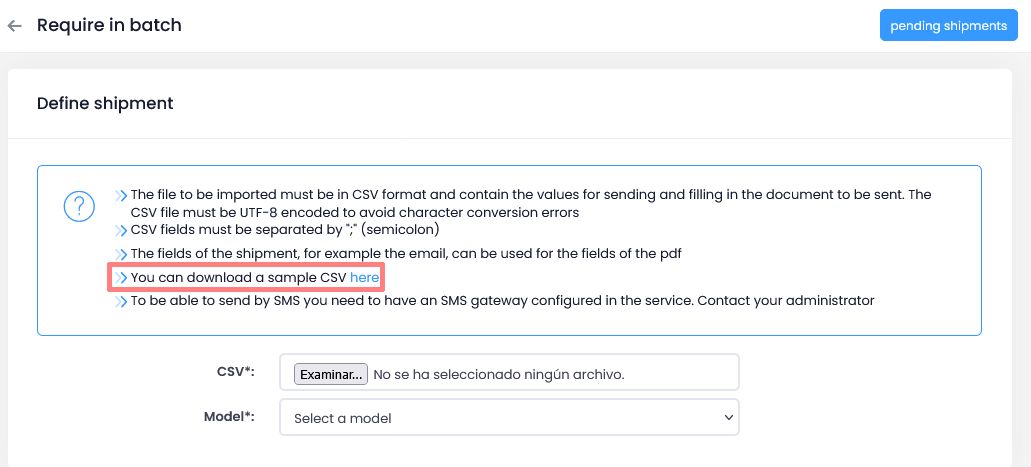Click the back arrow icon
The width and height of the screenshot is (1031, 467).
pos(14,26)
